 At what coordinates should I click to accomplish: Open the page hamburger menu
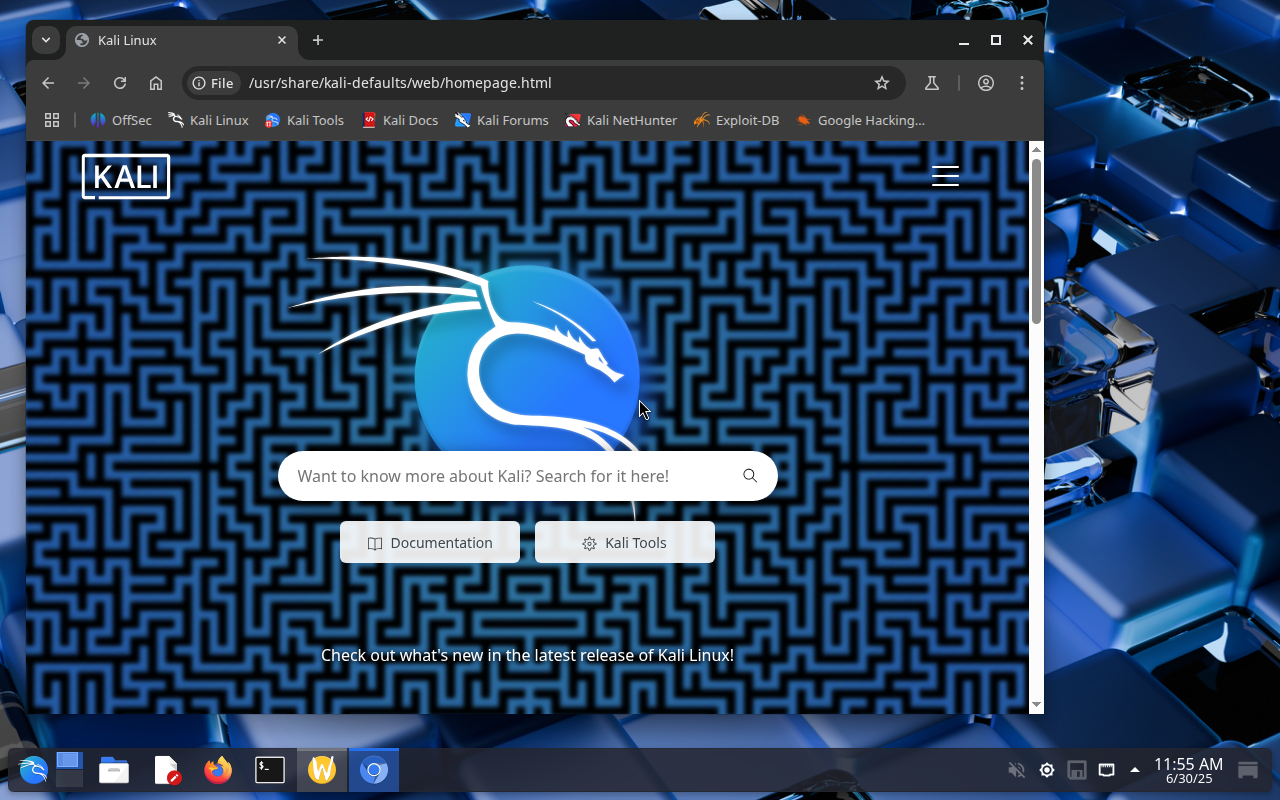tap(945, 176)
